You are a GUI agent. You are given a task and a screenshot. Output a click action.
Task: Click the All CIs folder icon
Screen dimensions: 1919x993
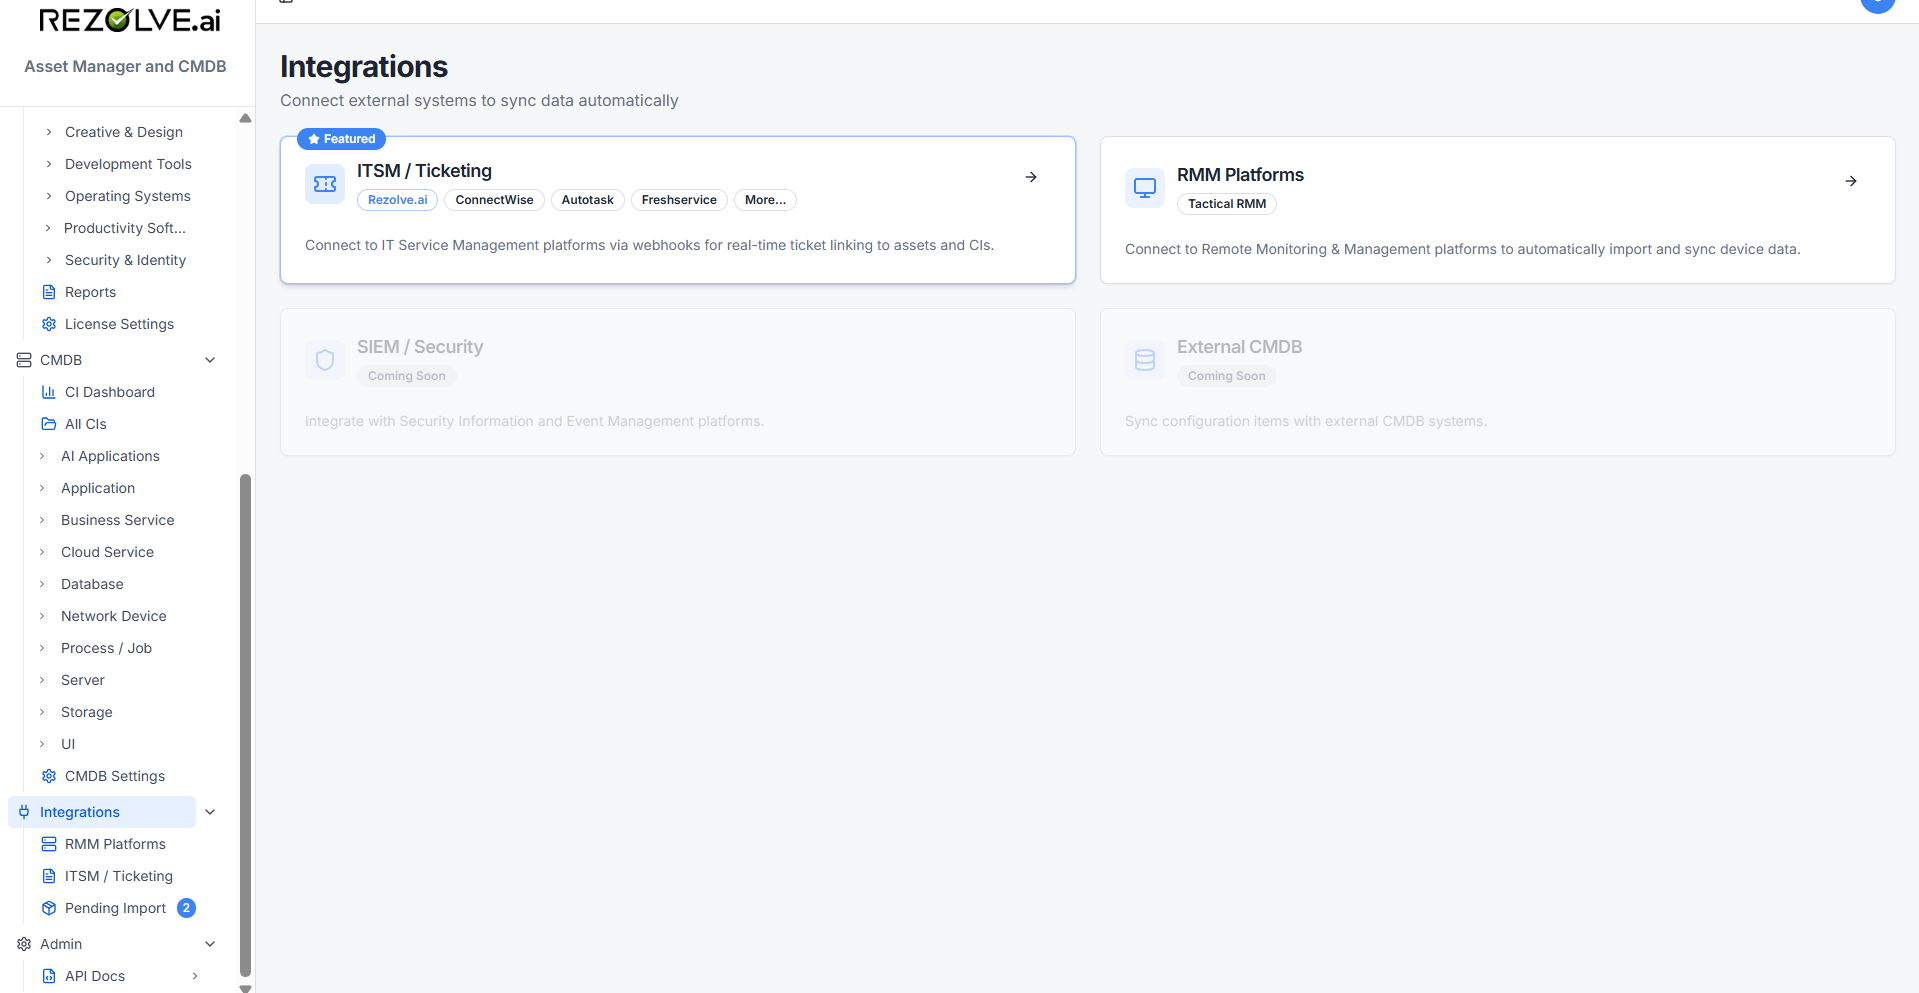(x=49, y=424)
